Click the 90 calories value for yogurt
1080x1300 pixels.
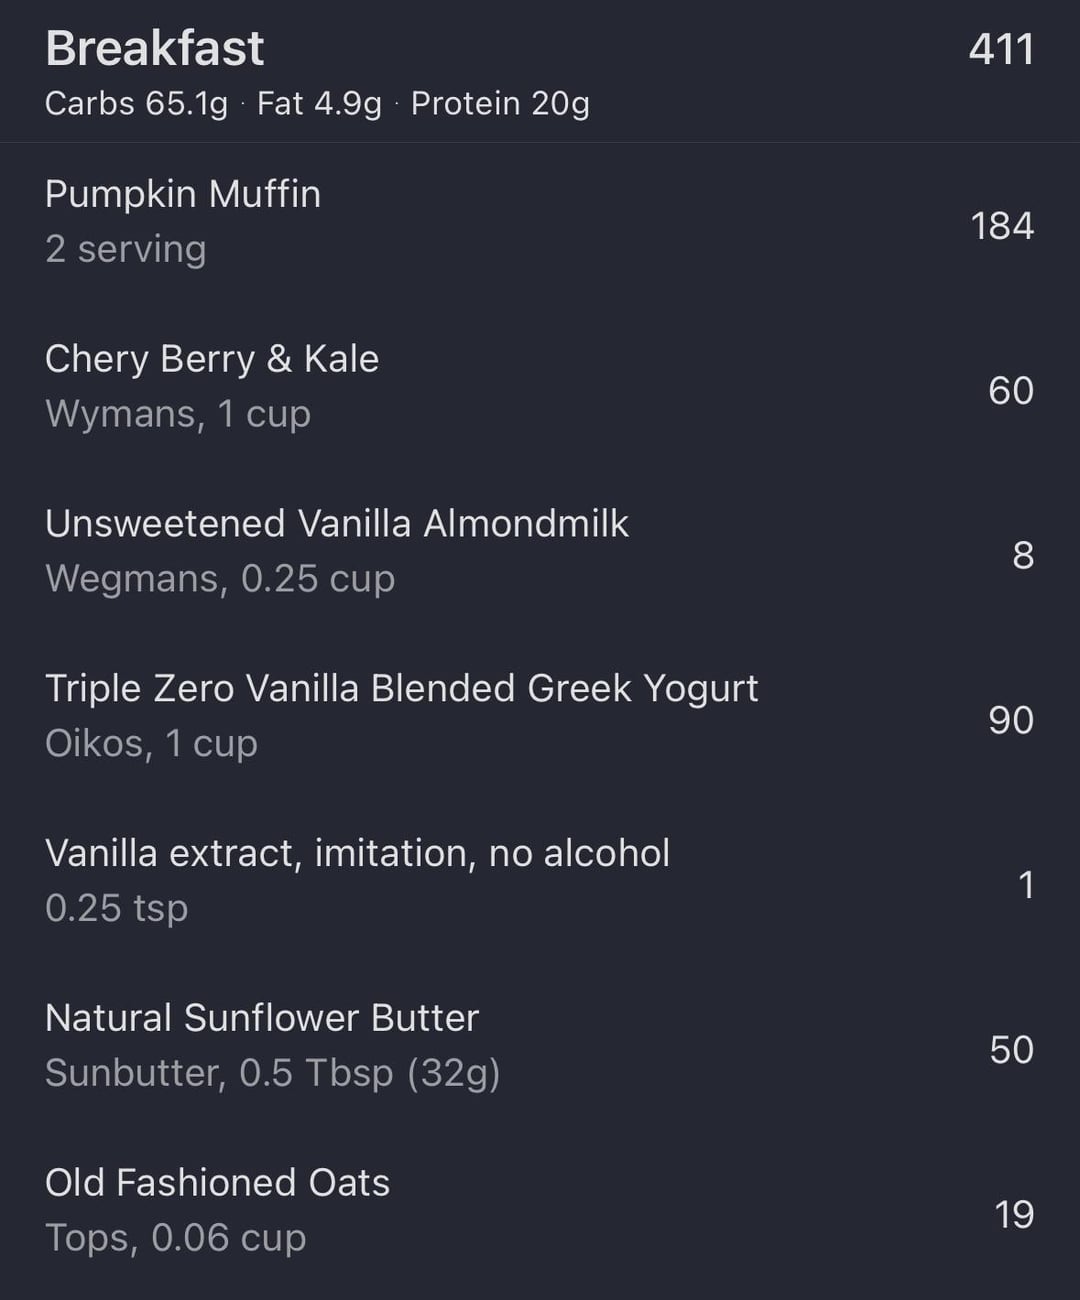click(1010, 720)
